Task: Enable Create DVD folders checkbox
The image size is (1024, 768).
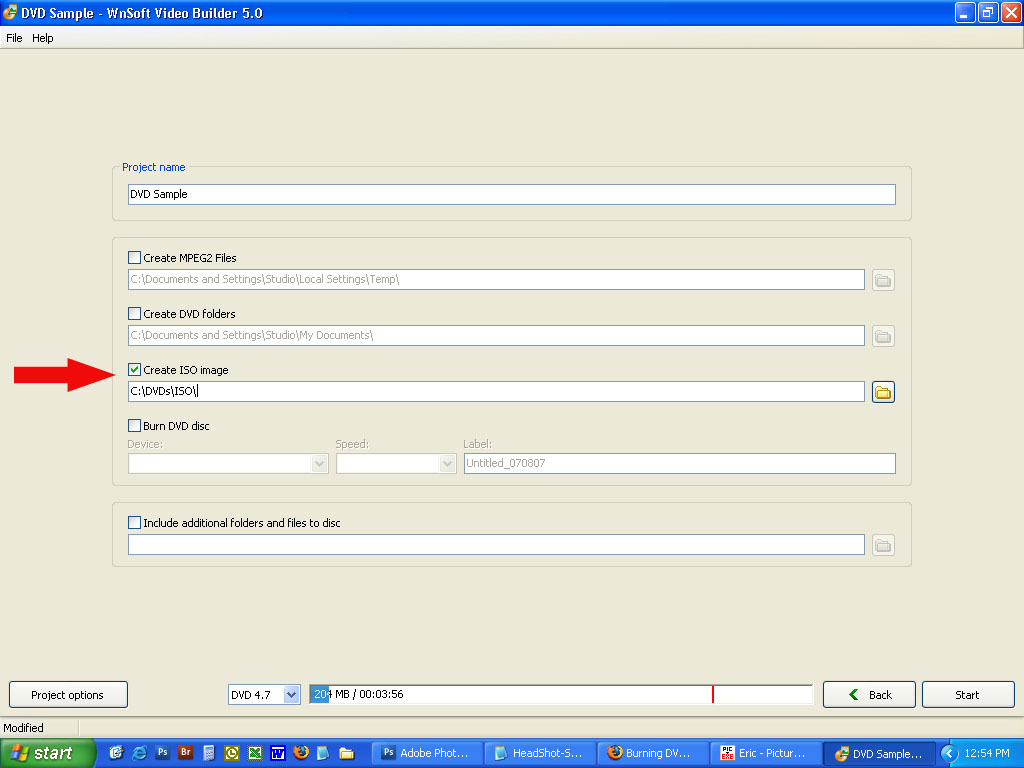Action: 135,313
